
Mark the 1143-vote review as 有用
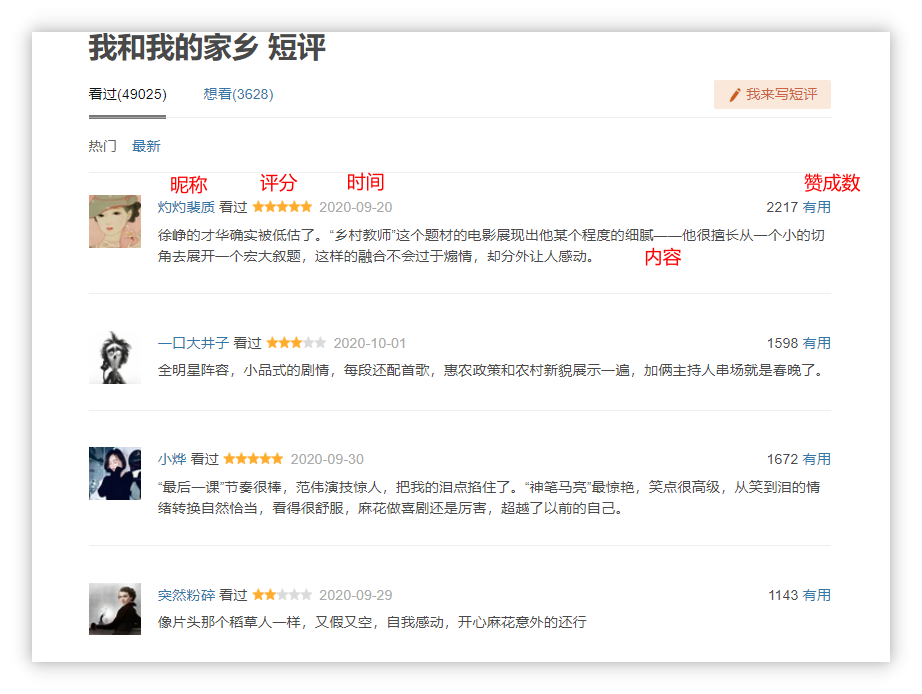pos(817,595)
